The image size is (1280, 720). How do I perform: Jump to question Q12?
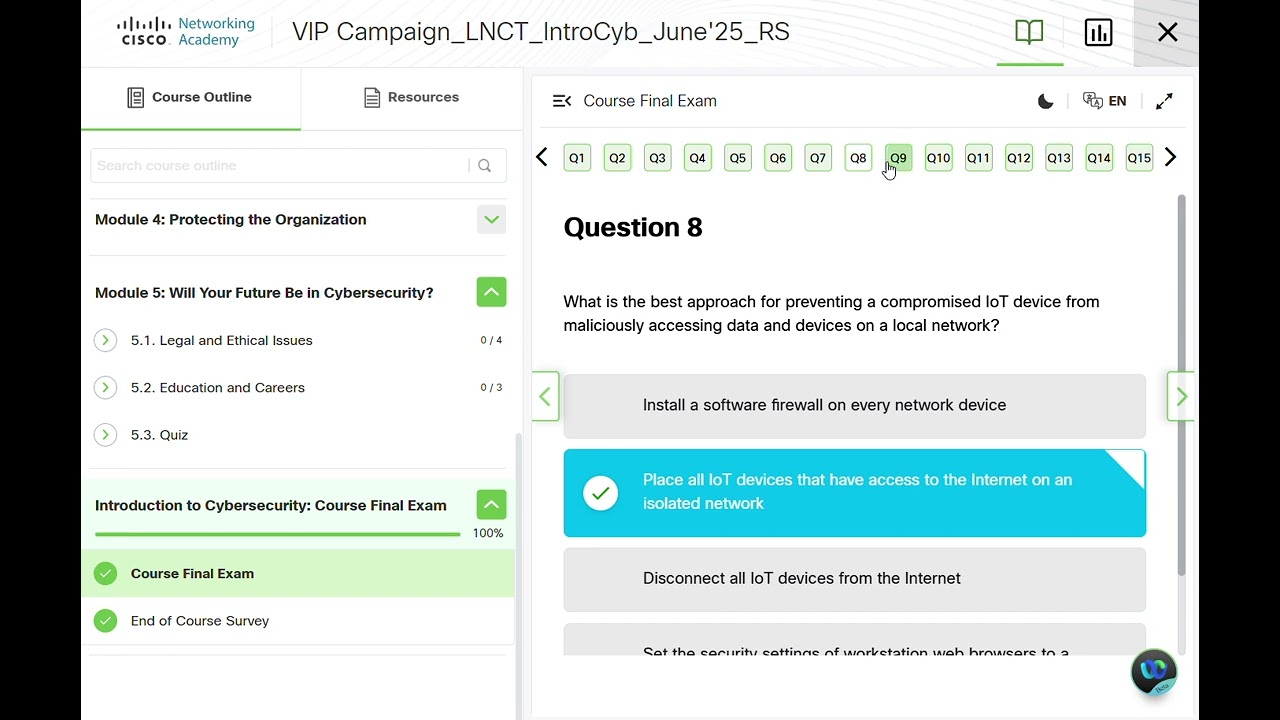coord(1018,158)
